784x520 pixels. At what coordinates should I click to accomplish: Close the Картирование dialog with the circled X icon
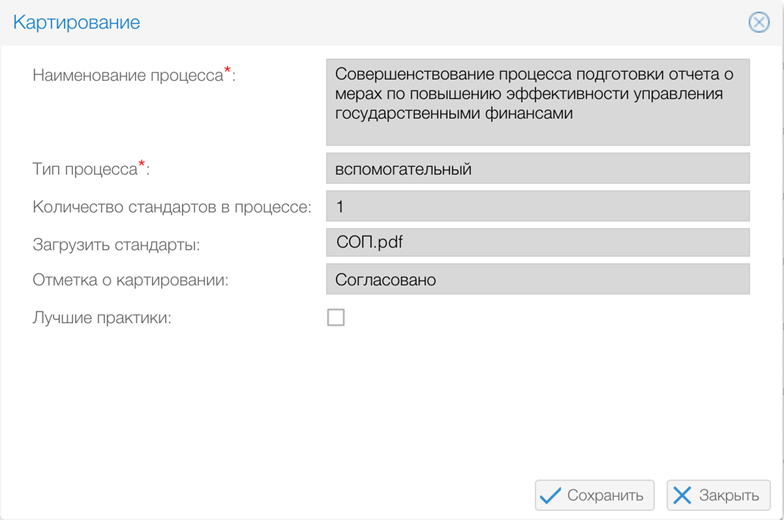[x=759, y=22]
